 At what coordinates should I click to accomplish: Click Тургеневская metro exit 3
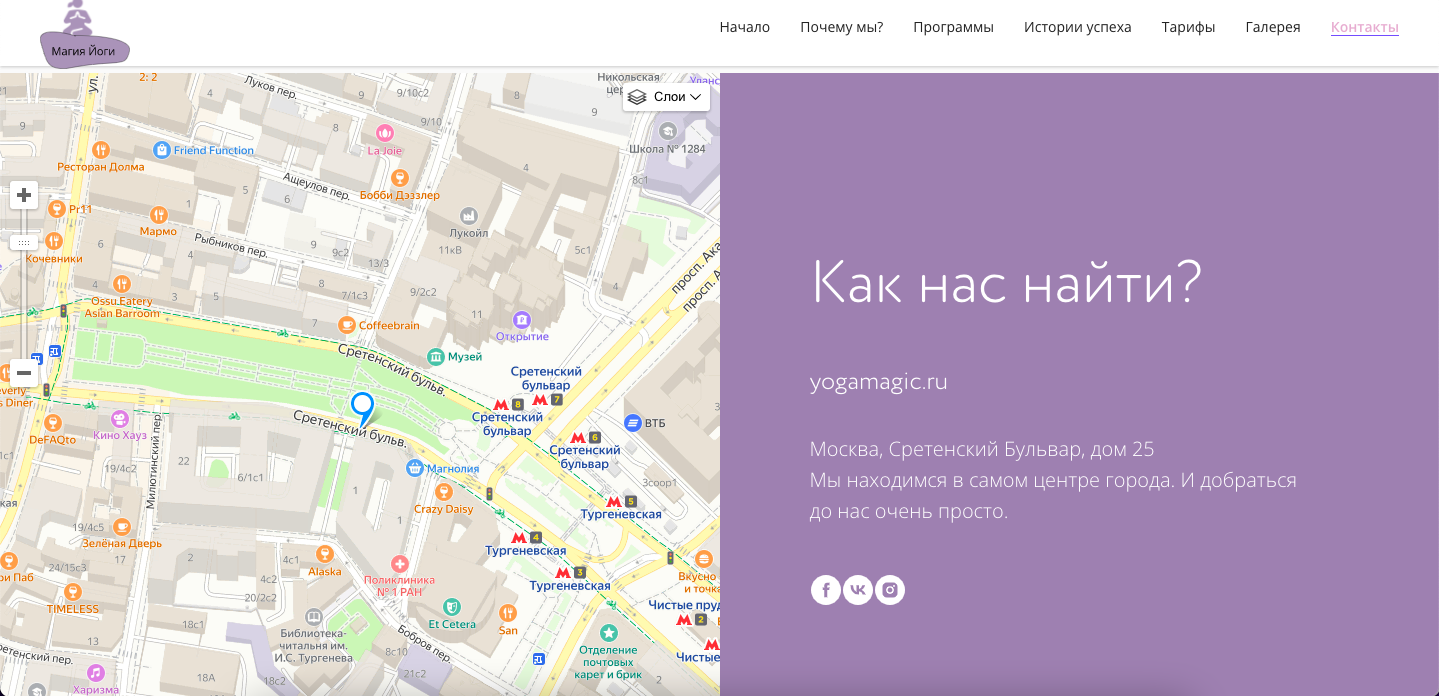(571, 572)
